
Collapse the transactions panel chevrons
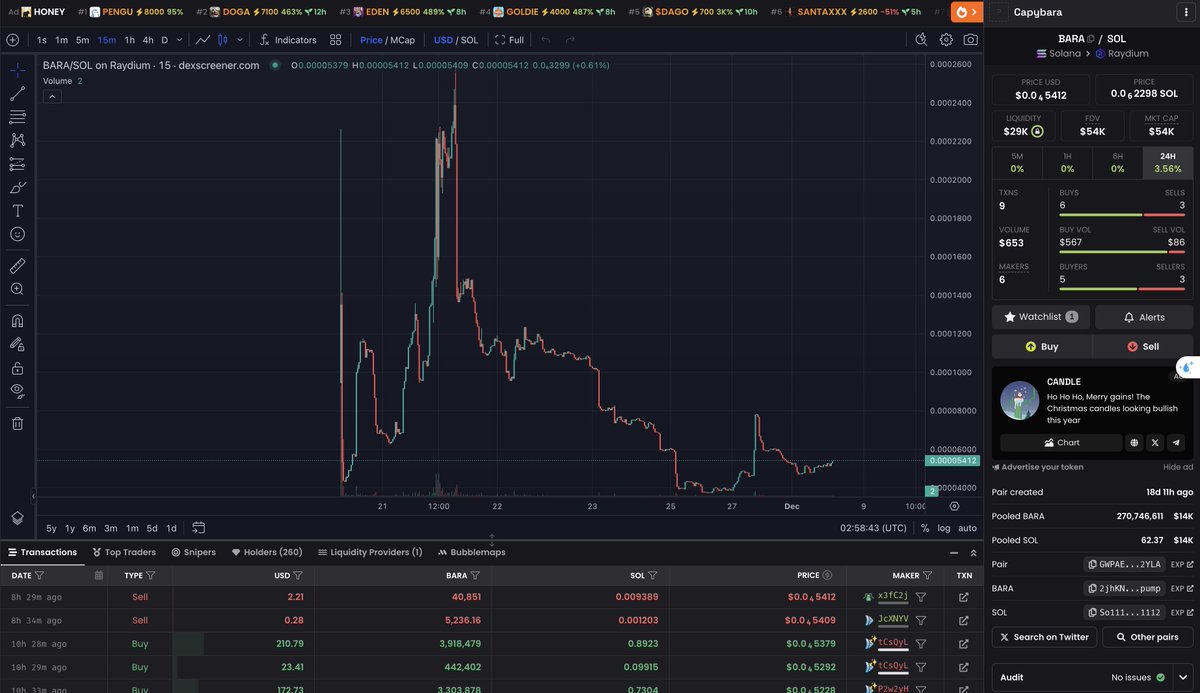tap(973, 552)
